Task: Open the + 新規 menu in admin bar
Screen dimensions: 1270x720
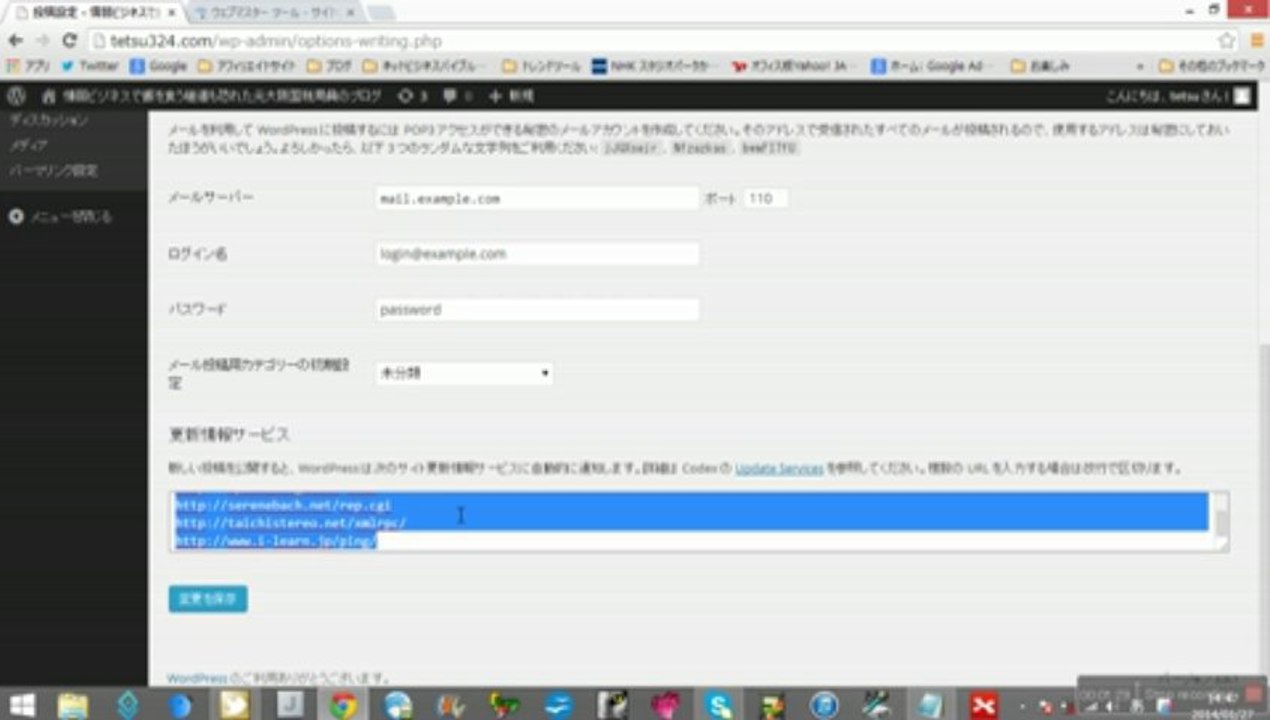Action: tap(511, 96)
